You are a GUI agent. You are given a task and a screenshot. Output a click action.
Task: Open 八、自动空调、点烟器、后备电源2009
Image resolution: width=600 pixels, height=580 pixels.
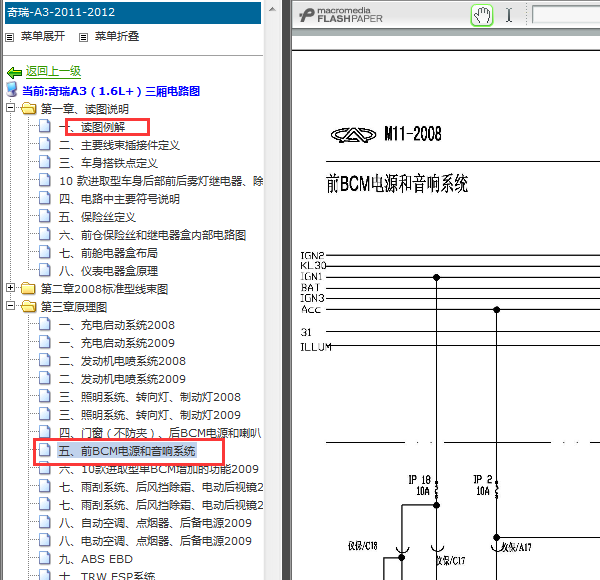pos(155,523)
